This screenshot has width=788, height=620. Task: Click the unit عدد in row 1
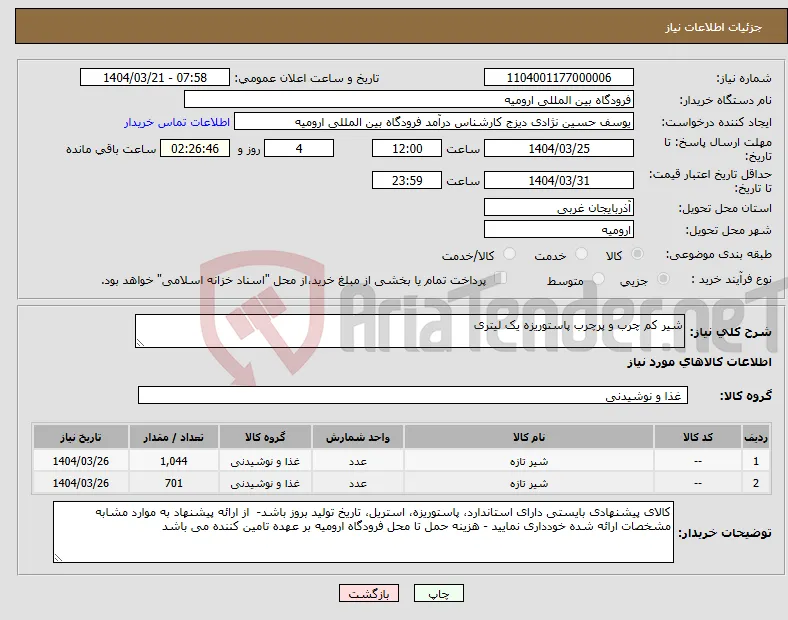click(358, 461)
